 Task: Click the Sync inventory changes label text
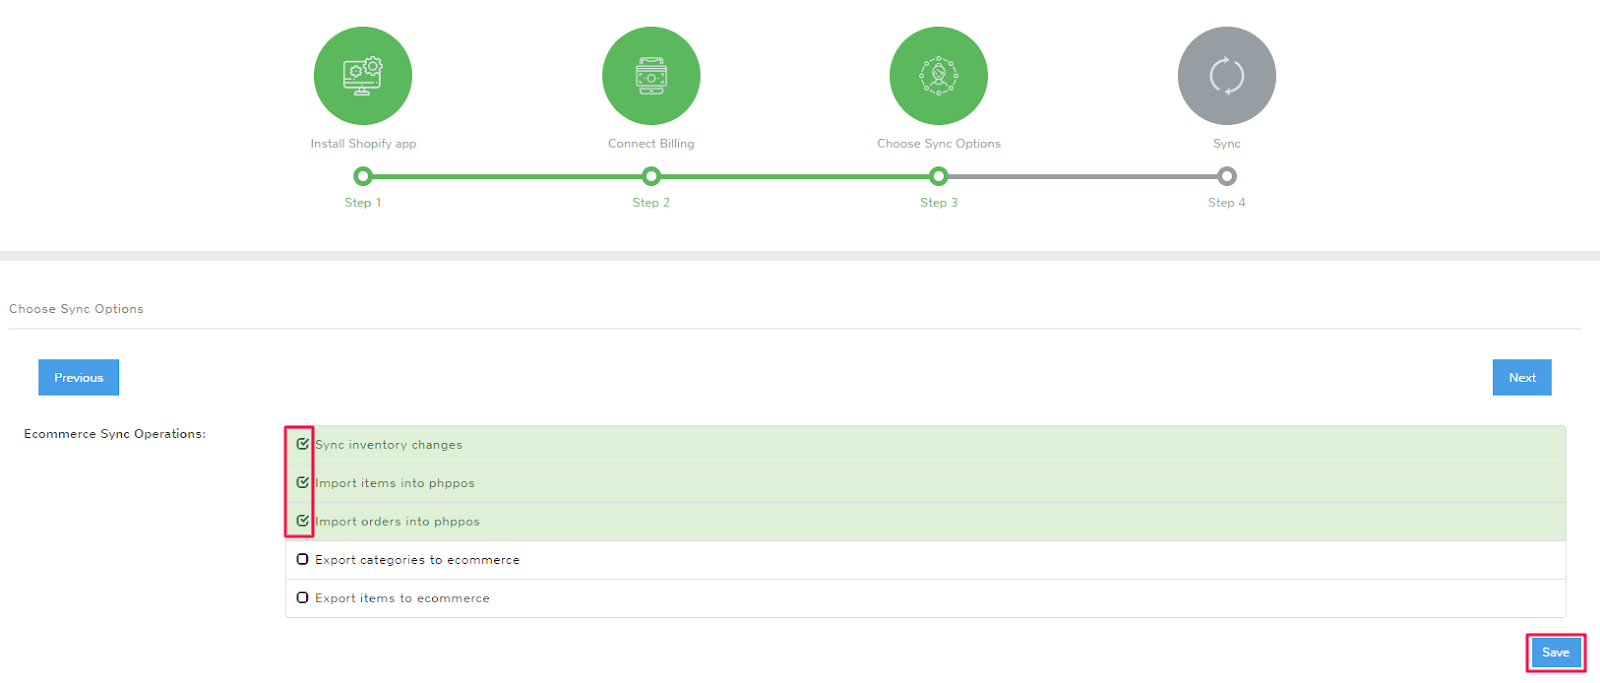click(x=389, y=445)
